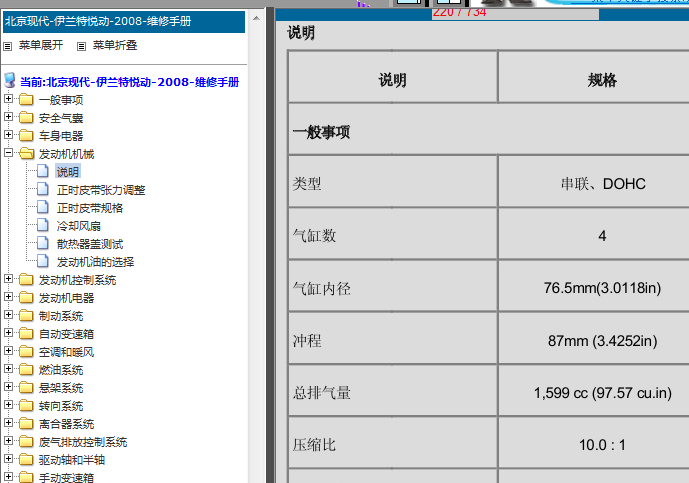The height and width of the screenshot is (483, 689).
Task: Click the 发动机控制系统 folder icon
Action: click(26, 280)
